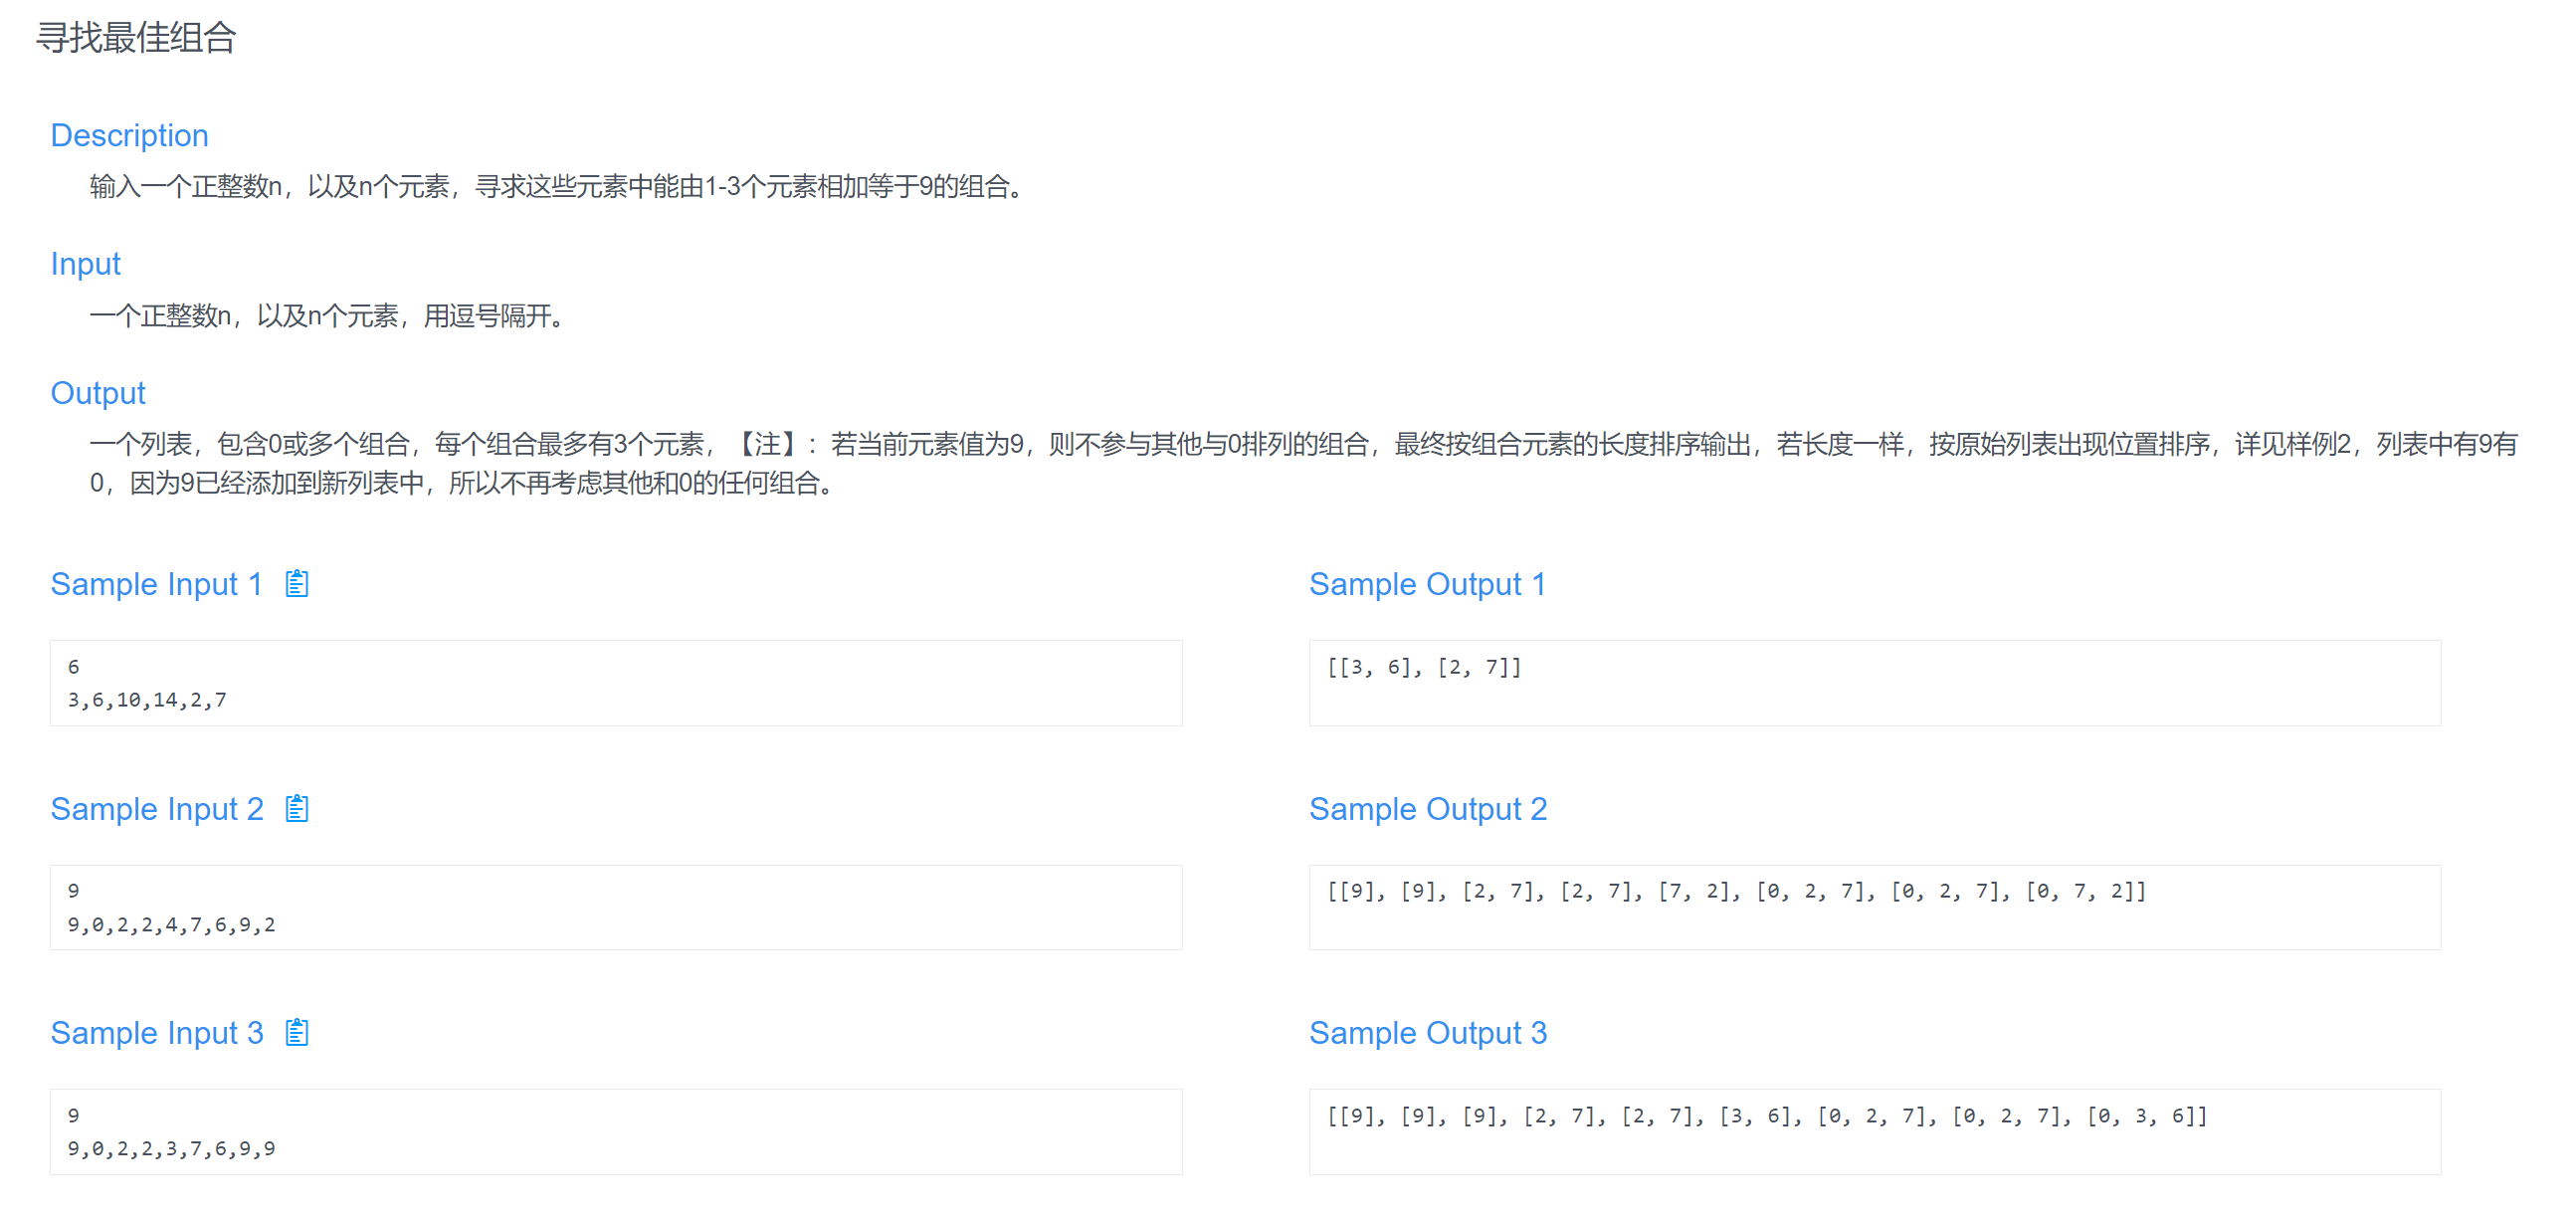Click the page title 寻找最佳组合

point(136,38)
